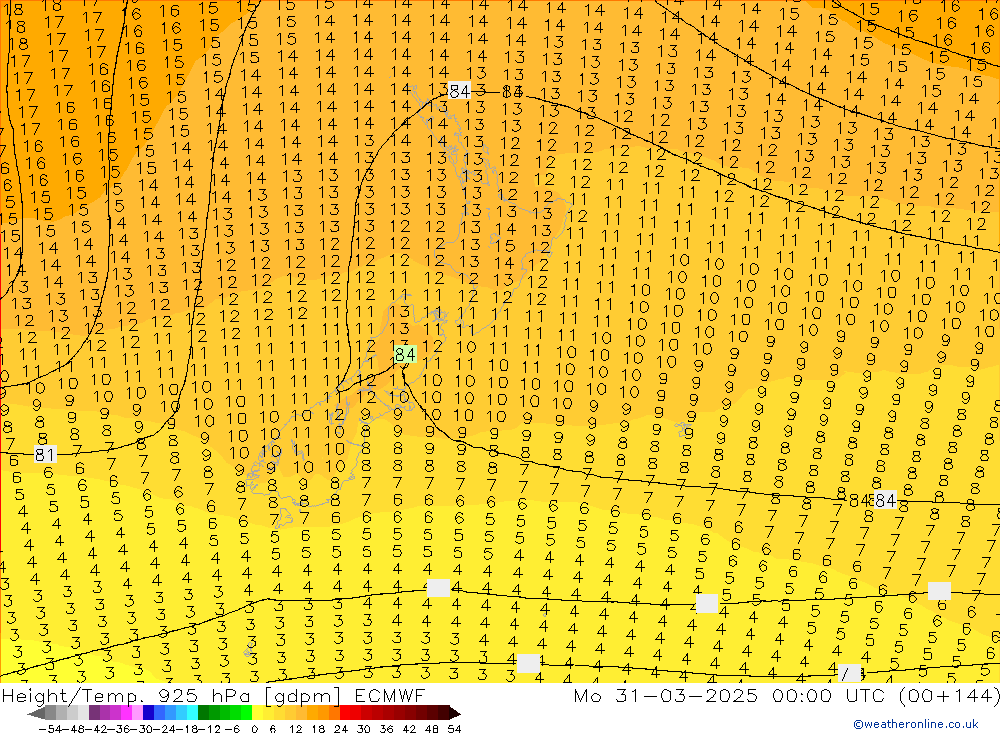Pick the brightest green legend swatch

tap(246, 713)
